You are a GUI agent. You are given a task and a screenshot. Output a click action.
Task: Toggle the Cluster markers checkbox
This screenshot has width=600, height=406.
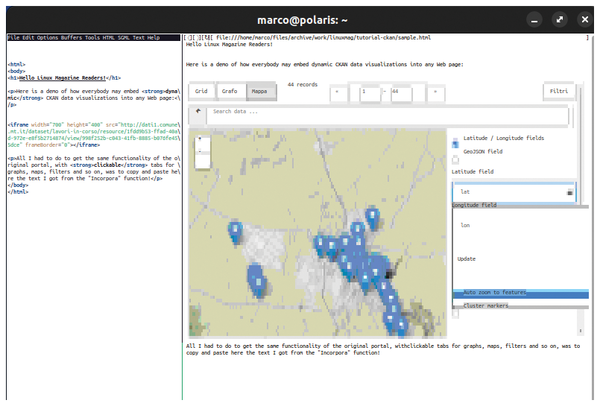click(x=456, y=313)
